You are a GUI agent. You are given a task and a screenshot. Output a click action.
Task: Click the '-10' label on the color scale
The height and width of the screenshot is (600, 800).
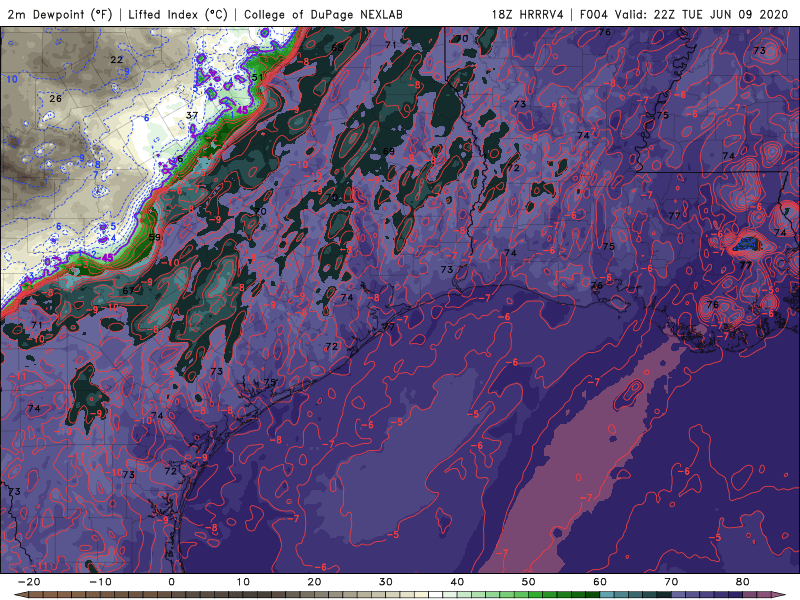100,582
